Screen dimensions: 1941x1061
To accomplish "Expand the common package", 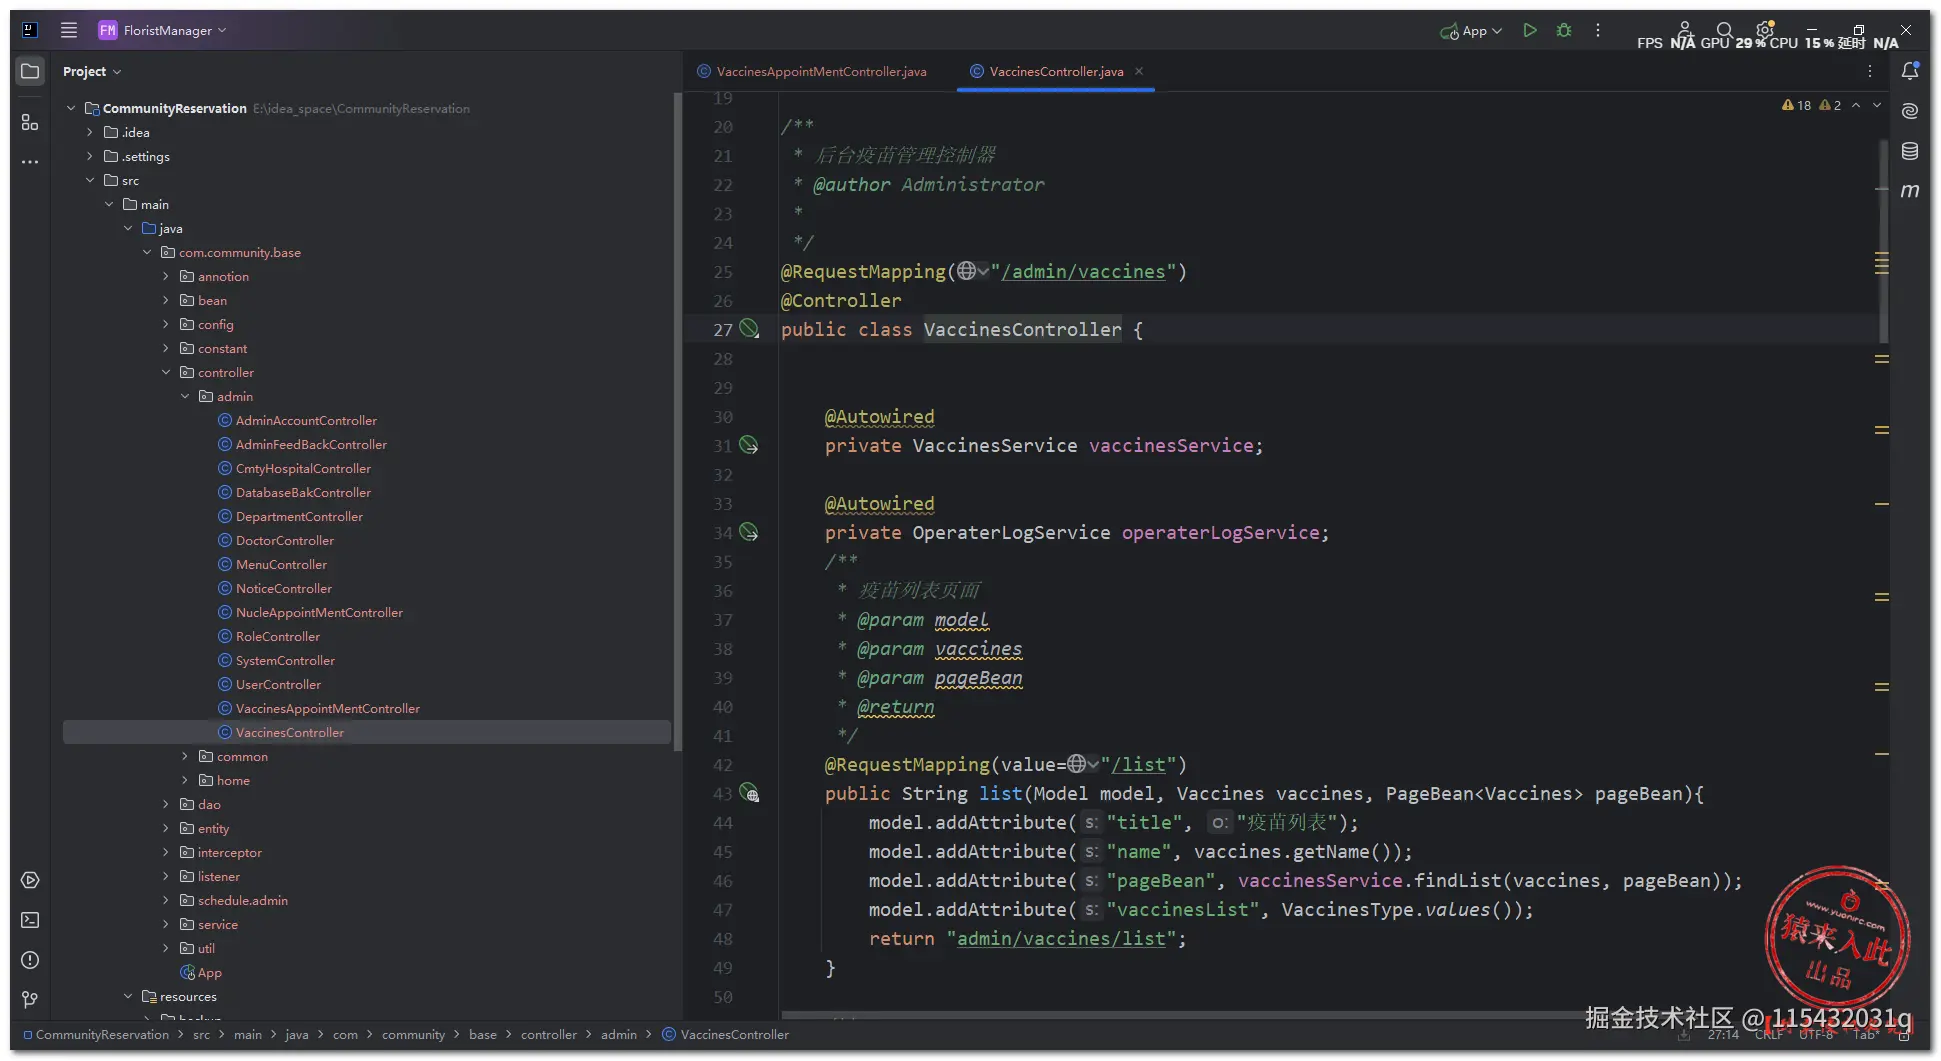I will (x=185, y=756).
